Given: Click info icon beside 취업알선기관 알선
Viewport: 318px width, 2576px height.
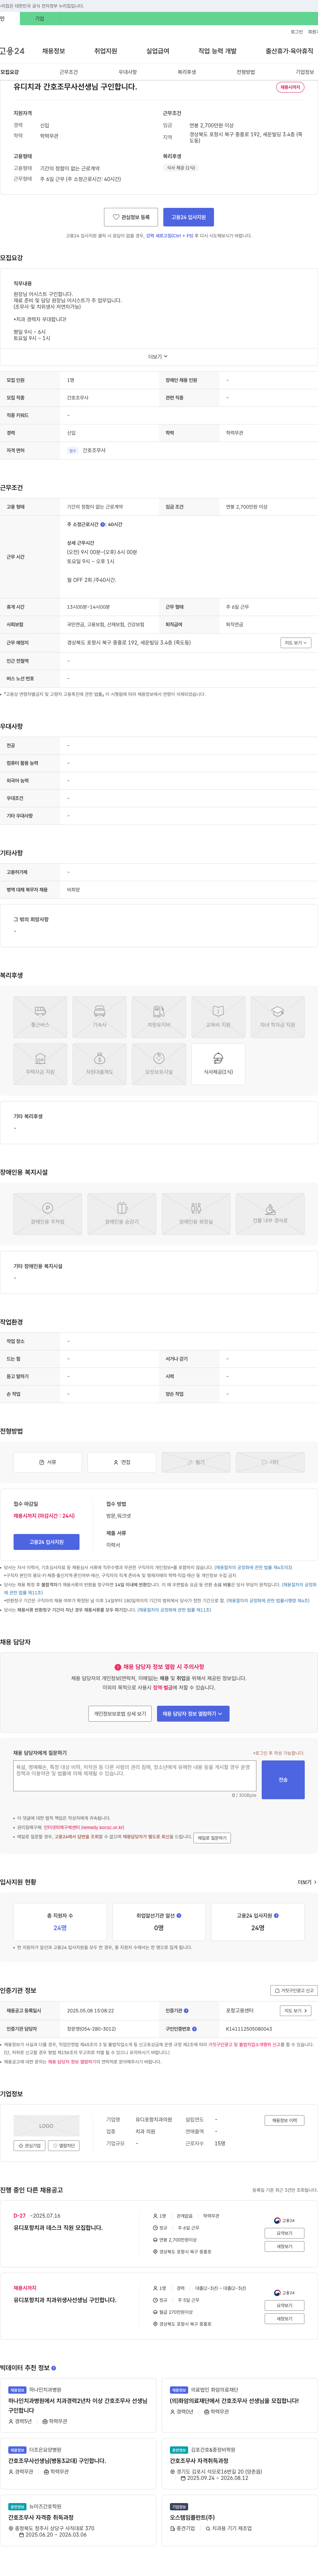Looking at the screenshot, I should (x=179, y=1916).
